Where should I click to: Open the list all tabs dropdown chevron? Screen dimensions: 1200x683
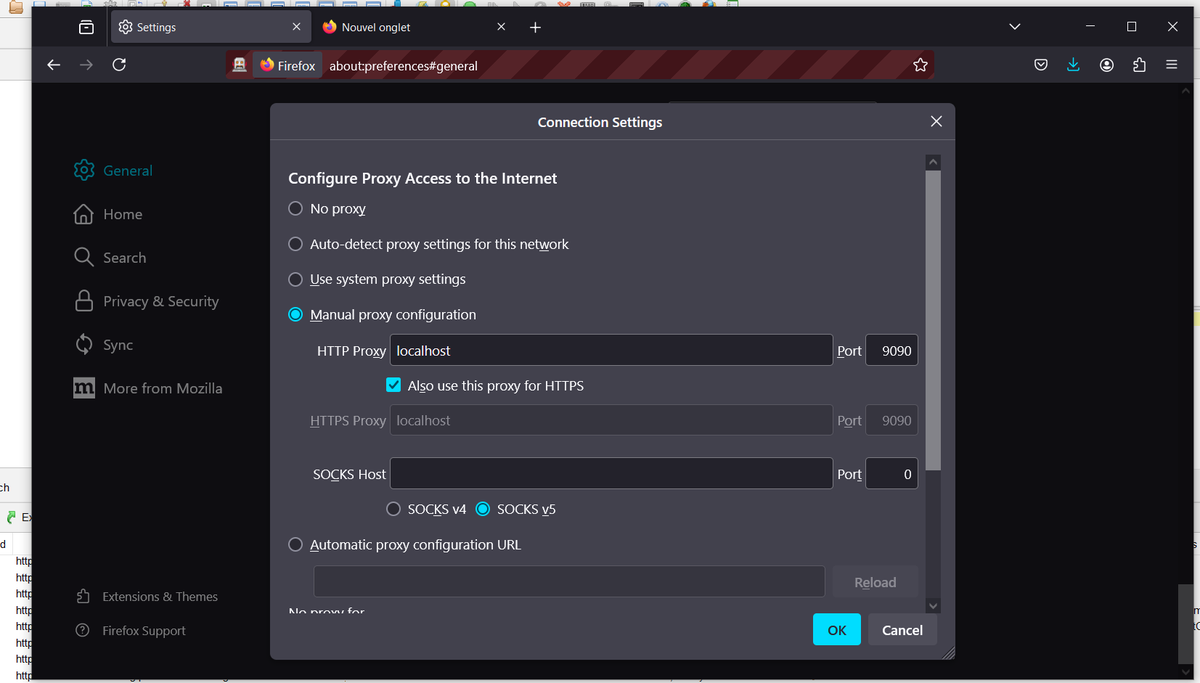coord(1015,27)
